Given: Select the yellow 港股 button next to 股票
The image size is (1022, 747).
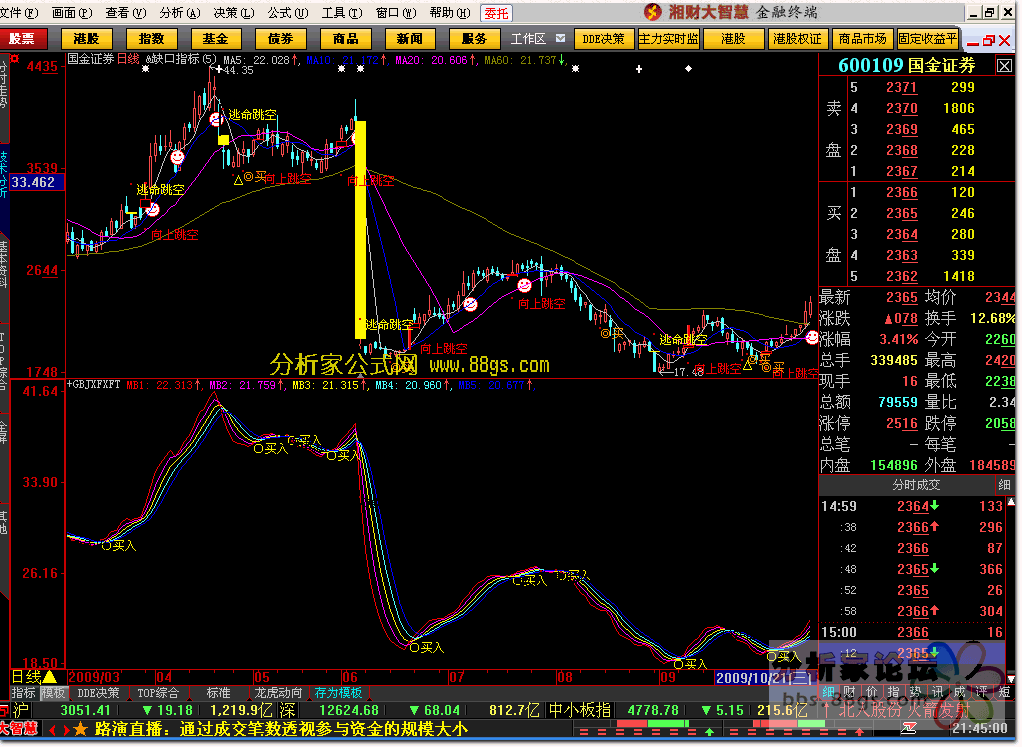Looking at the screenshot, I should point(86,39).
